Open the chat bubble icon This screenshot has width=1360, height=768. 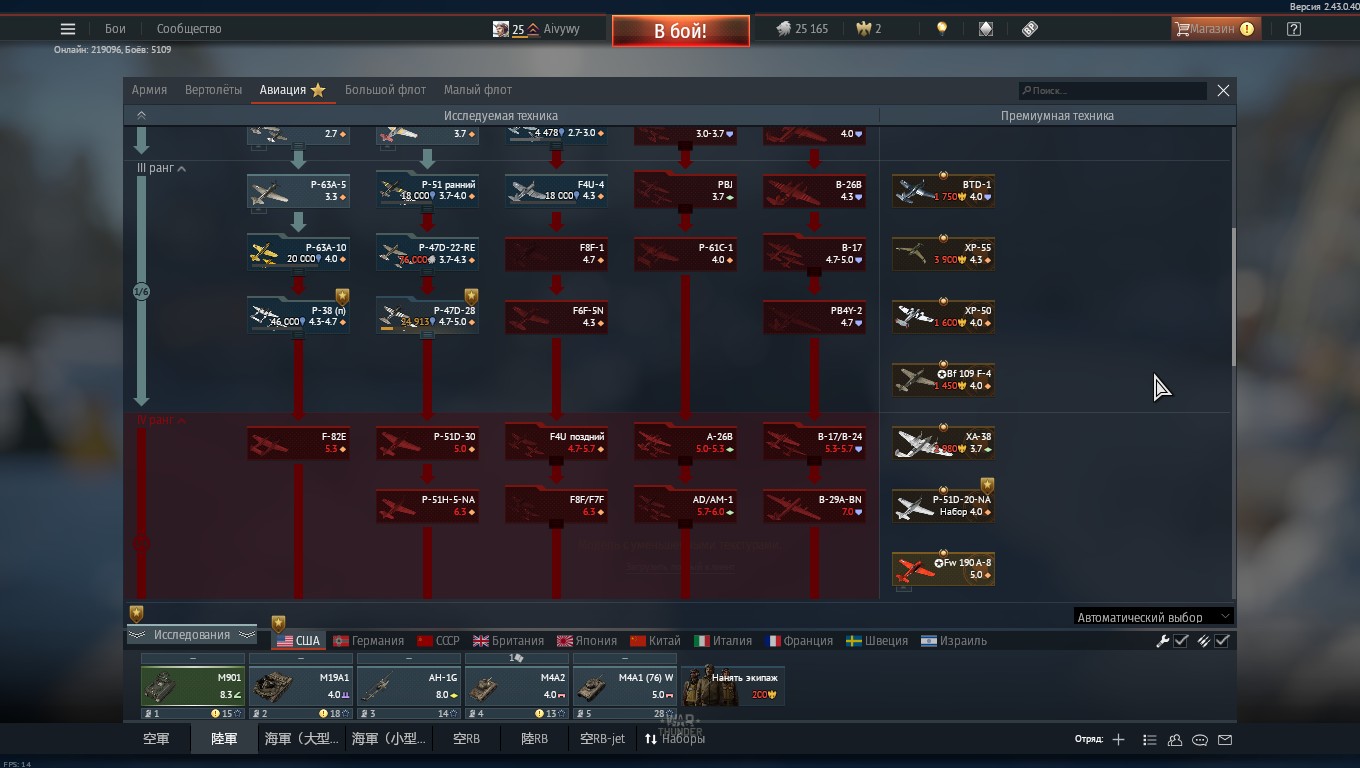click(1200, 740)
